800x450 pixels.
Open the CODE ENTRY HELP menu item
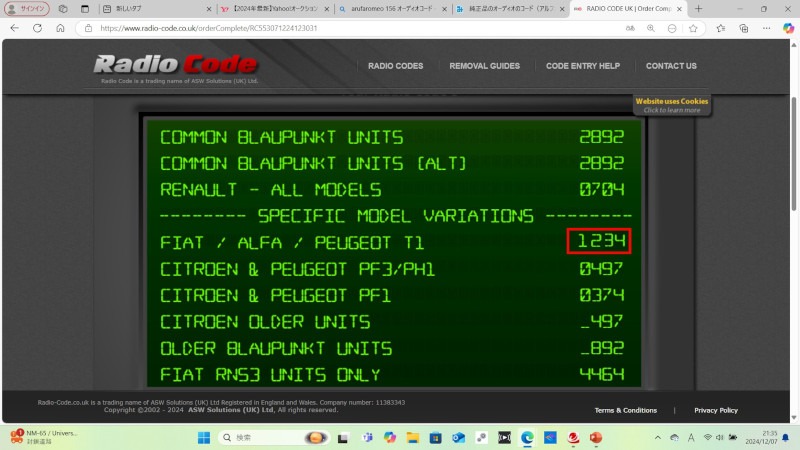pos(583,66)
